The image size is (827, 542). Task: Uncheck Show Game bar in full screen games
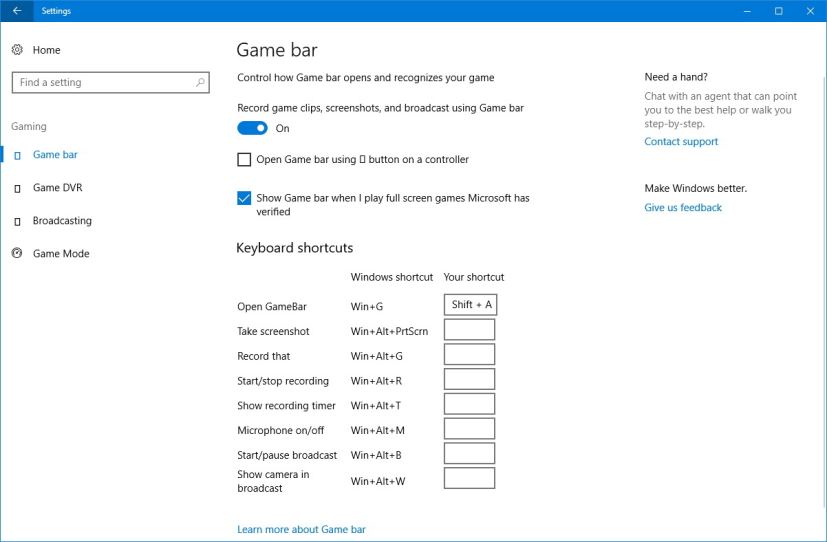point(244,198)
